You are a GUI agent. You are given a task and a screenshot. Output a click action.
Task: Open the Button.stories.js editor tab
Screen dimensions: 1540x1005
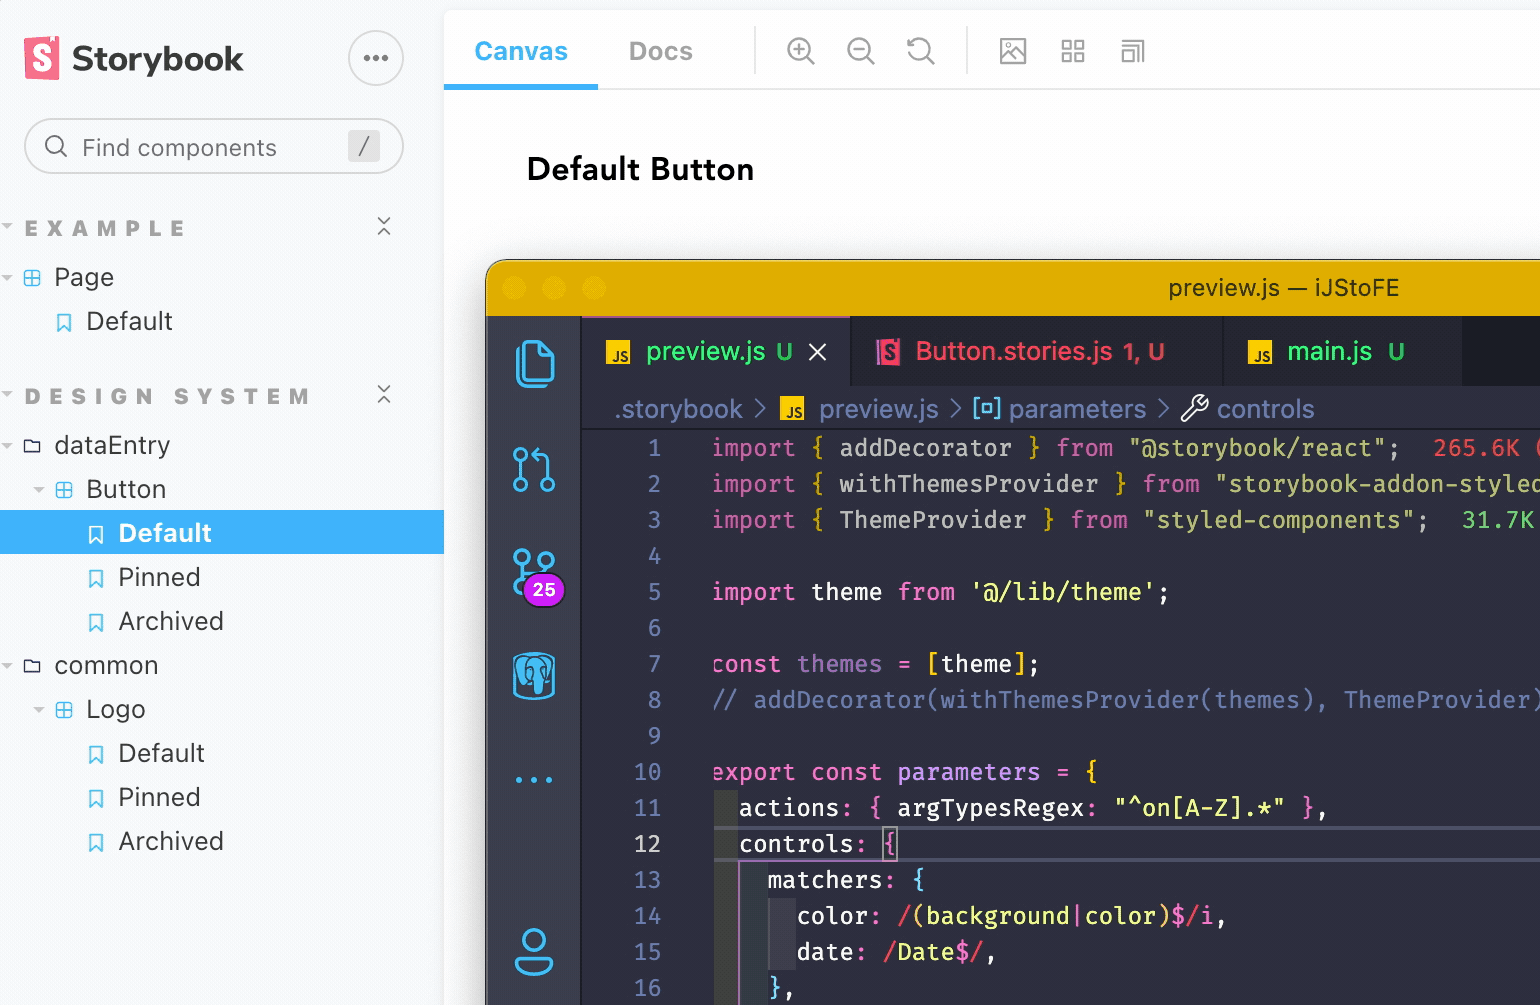(1037, 352)
